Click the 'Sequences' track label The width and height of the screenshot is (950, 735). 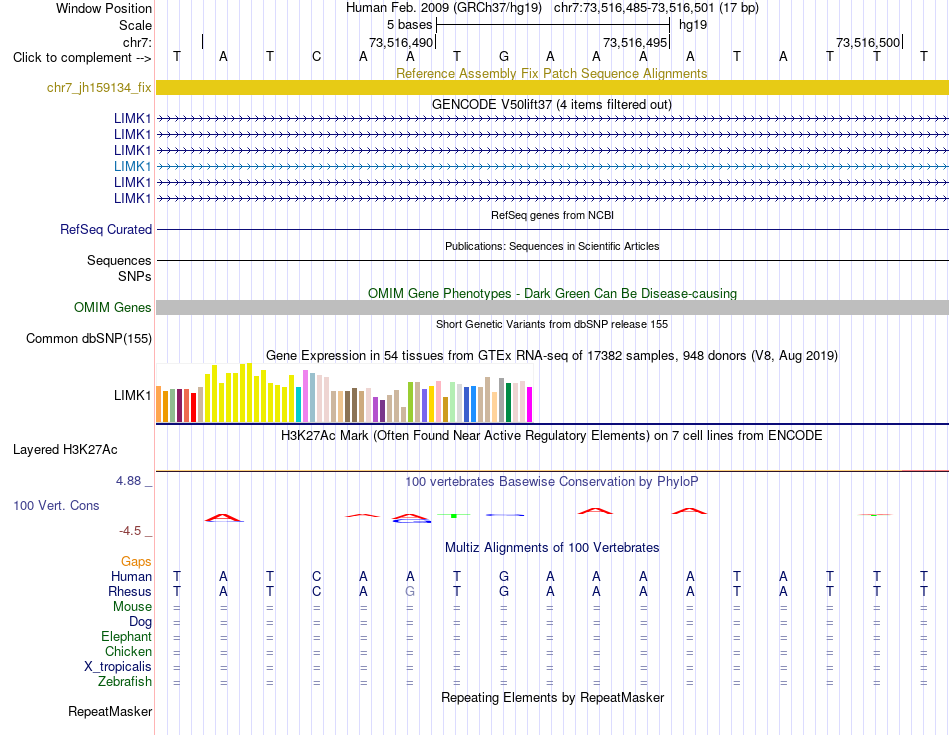(x=119, y=261)
